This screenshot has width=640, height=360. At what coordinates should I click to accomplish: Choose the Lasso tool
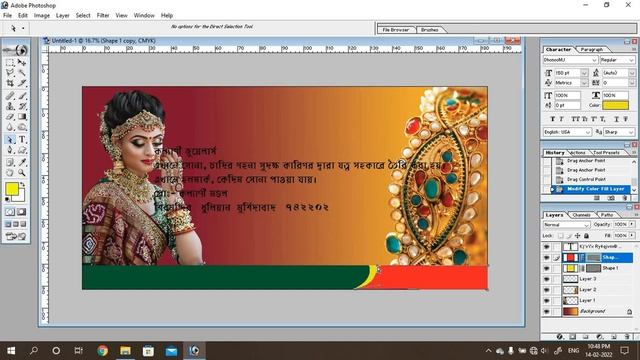(10, 73)
